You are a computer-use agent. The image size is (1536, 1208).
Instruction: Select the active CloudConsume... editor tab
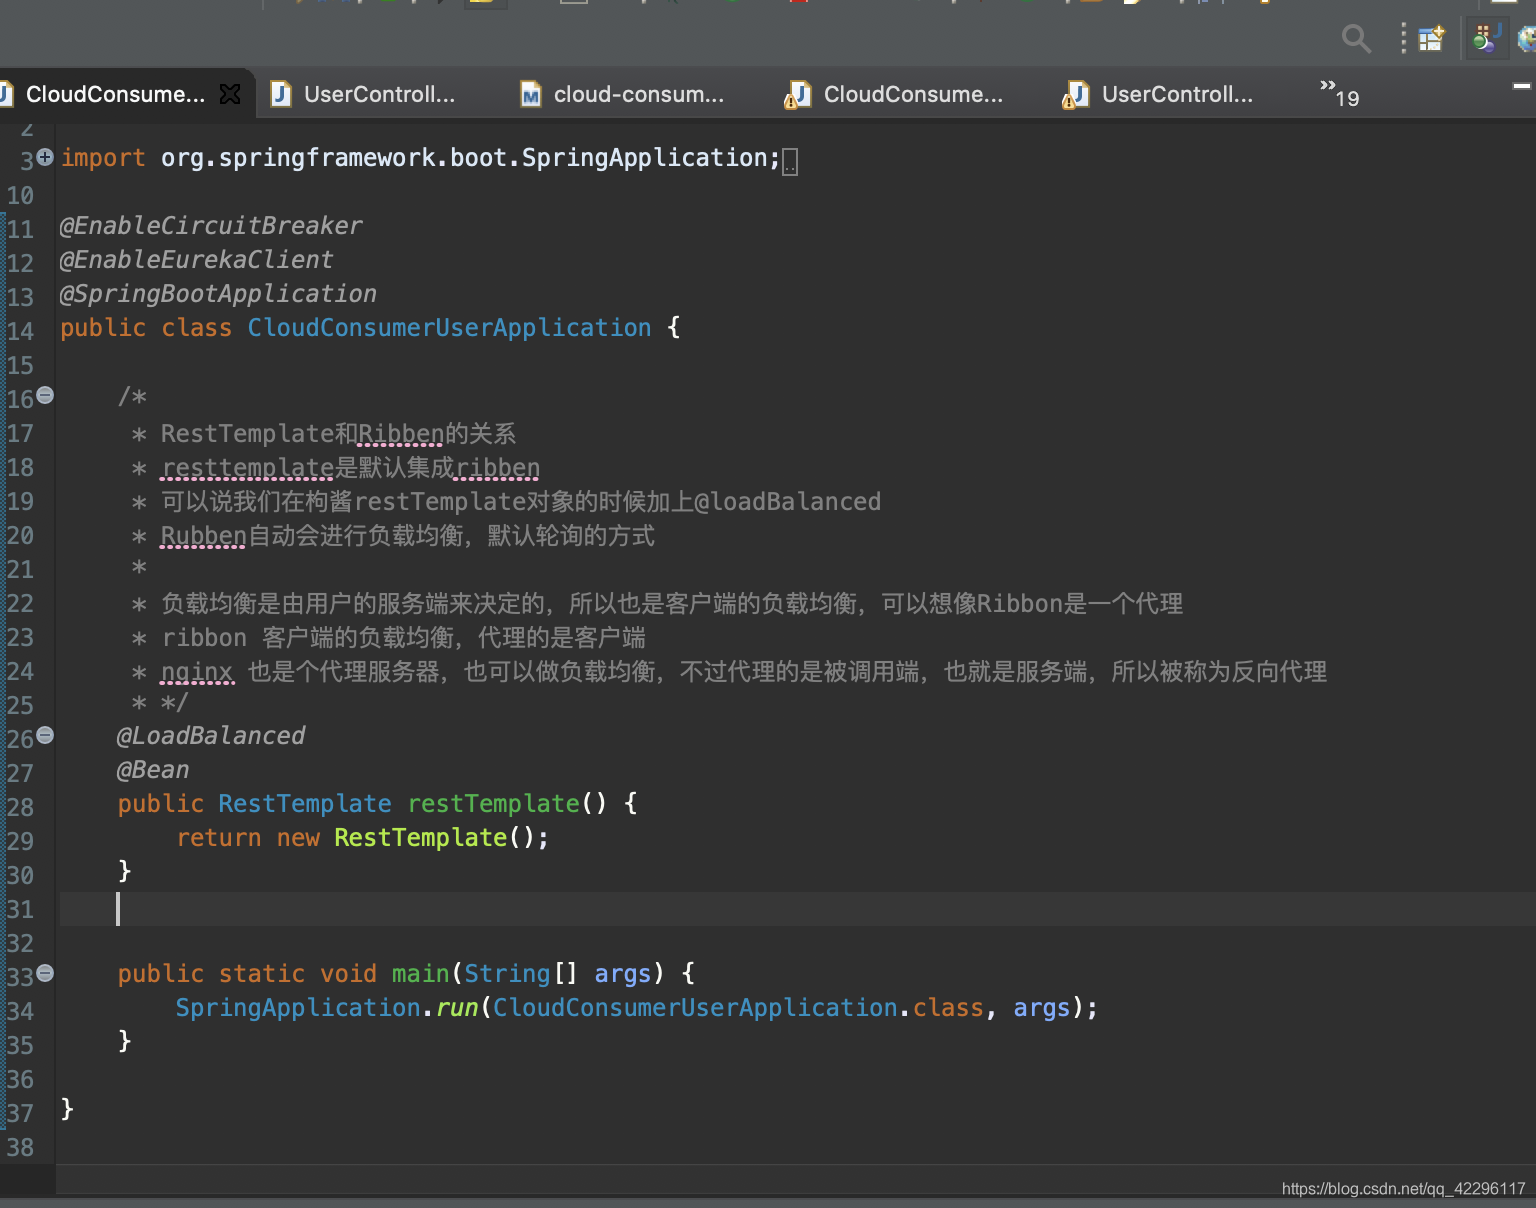click(x=115, y=94)
